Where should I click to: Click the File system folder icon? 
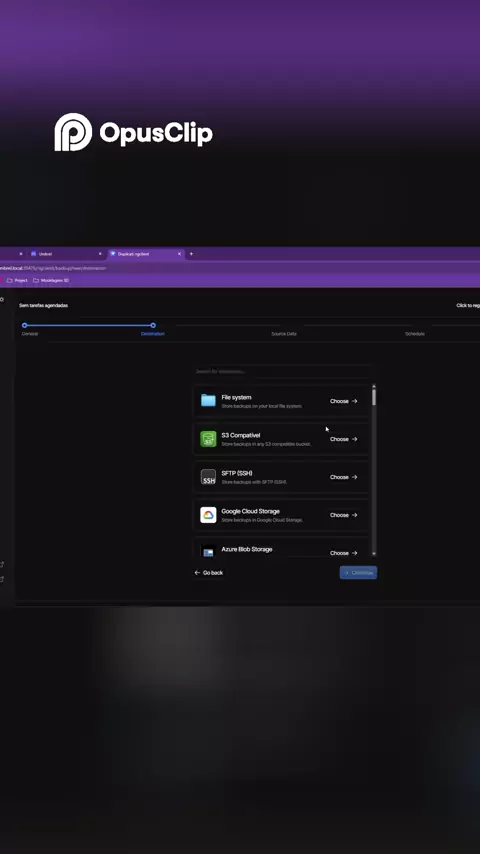(x=208, y=400)
